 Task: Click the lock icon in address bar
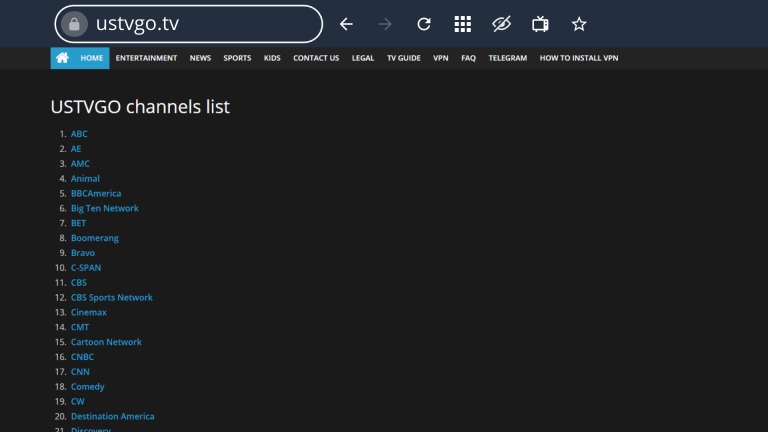click(74, 24)
